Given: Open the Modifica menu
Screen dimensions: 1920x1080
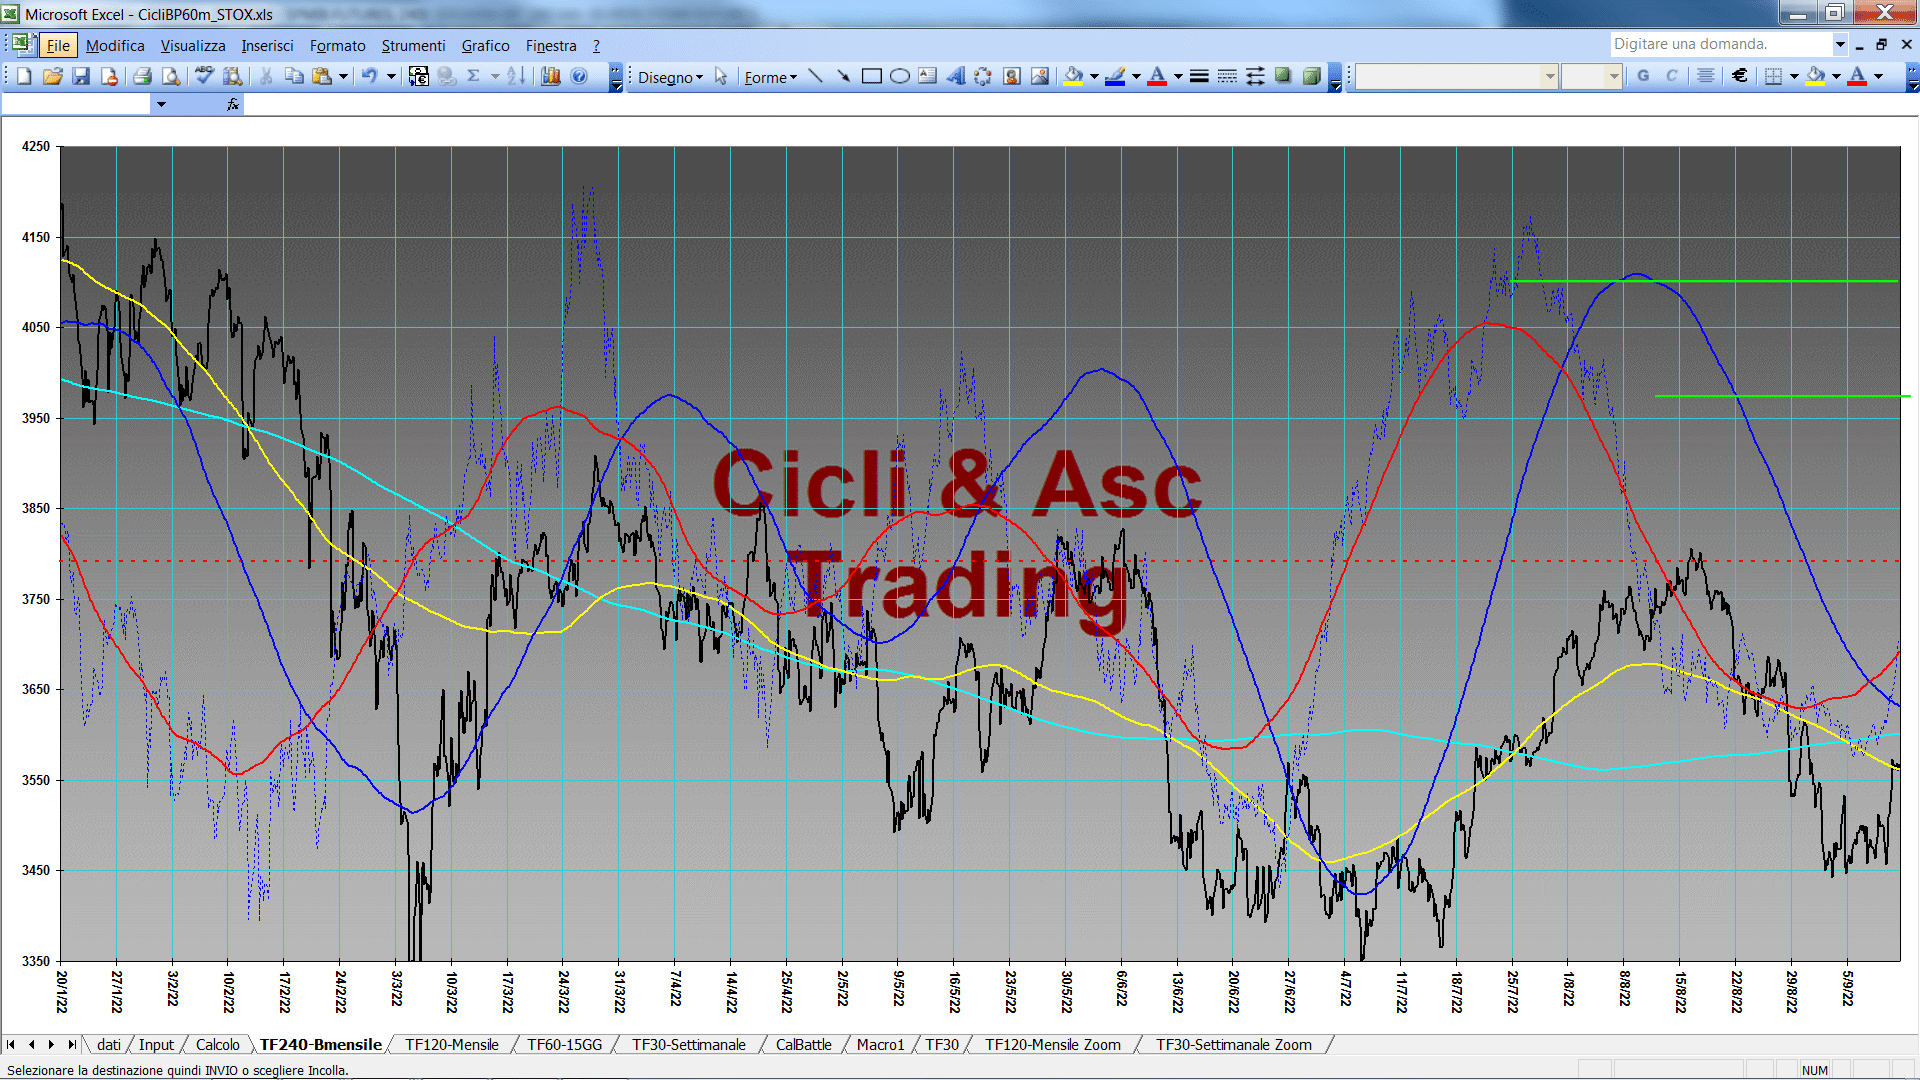Looking at the screenshot, I should [x=115, y=46].
